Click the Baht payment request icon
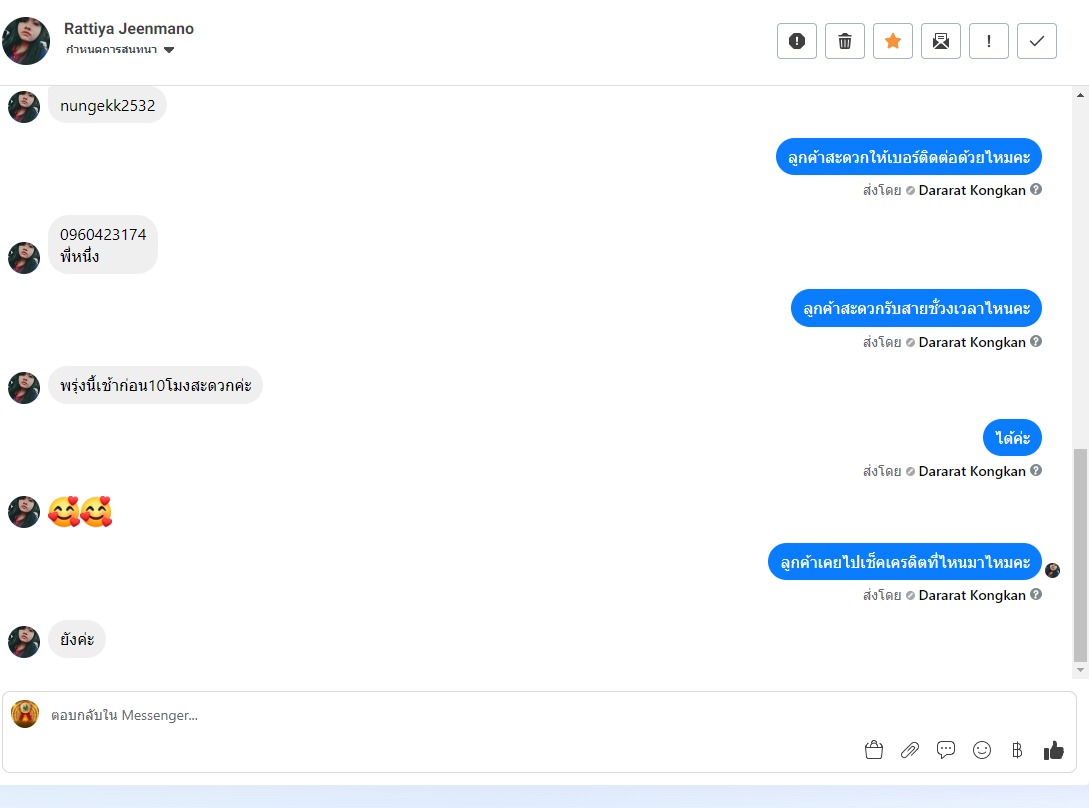 click(1017, 750)
